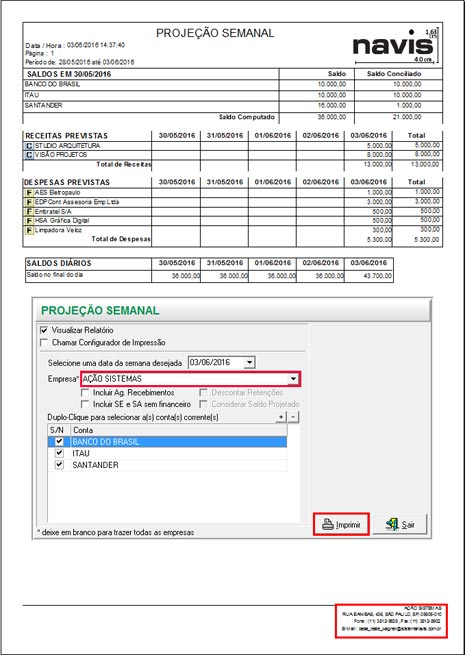The width and height of the screenshot is (466, 657).
Task: Click the Imprimir button
Action: tap(341, 524)
